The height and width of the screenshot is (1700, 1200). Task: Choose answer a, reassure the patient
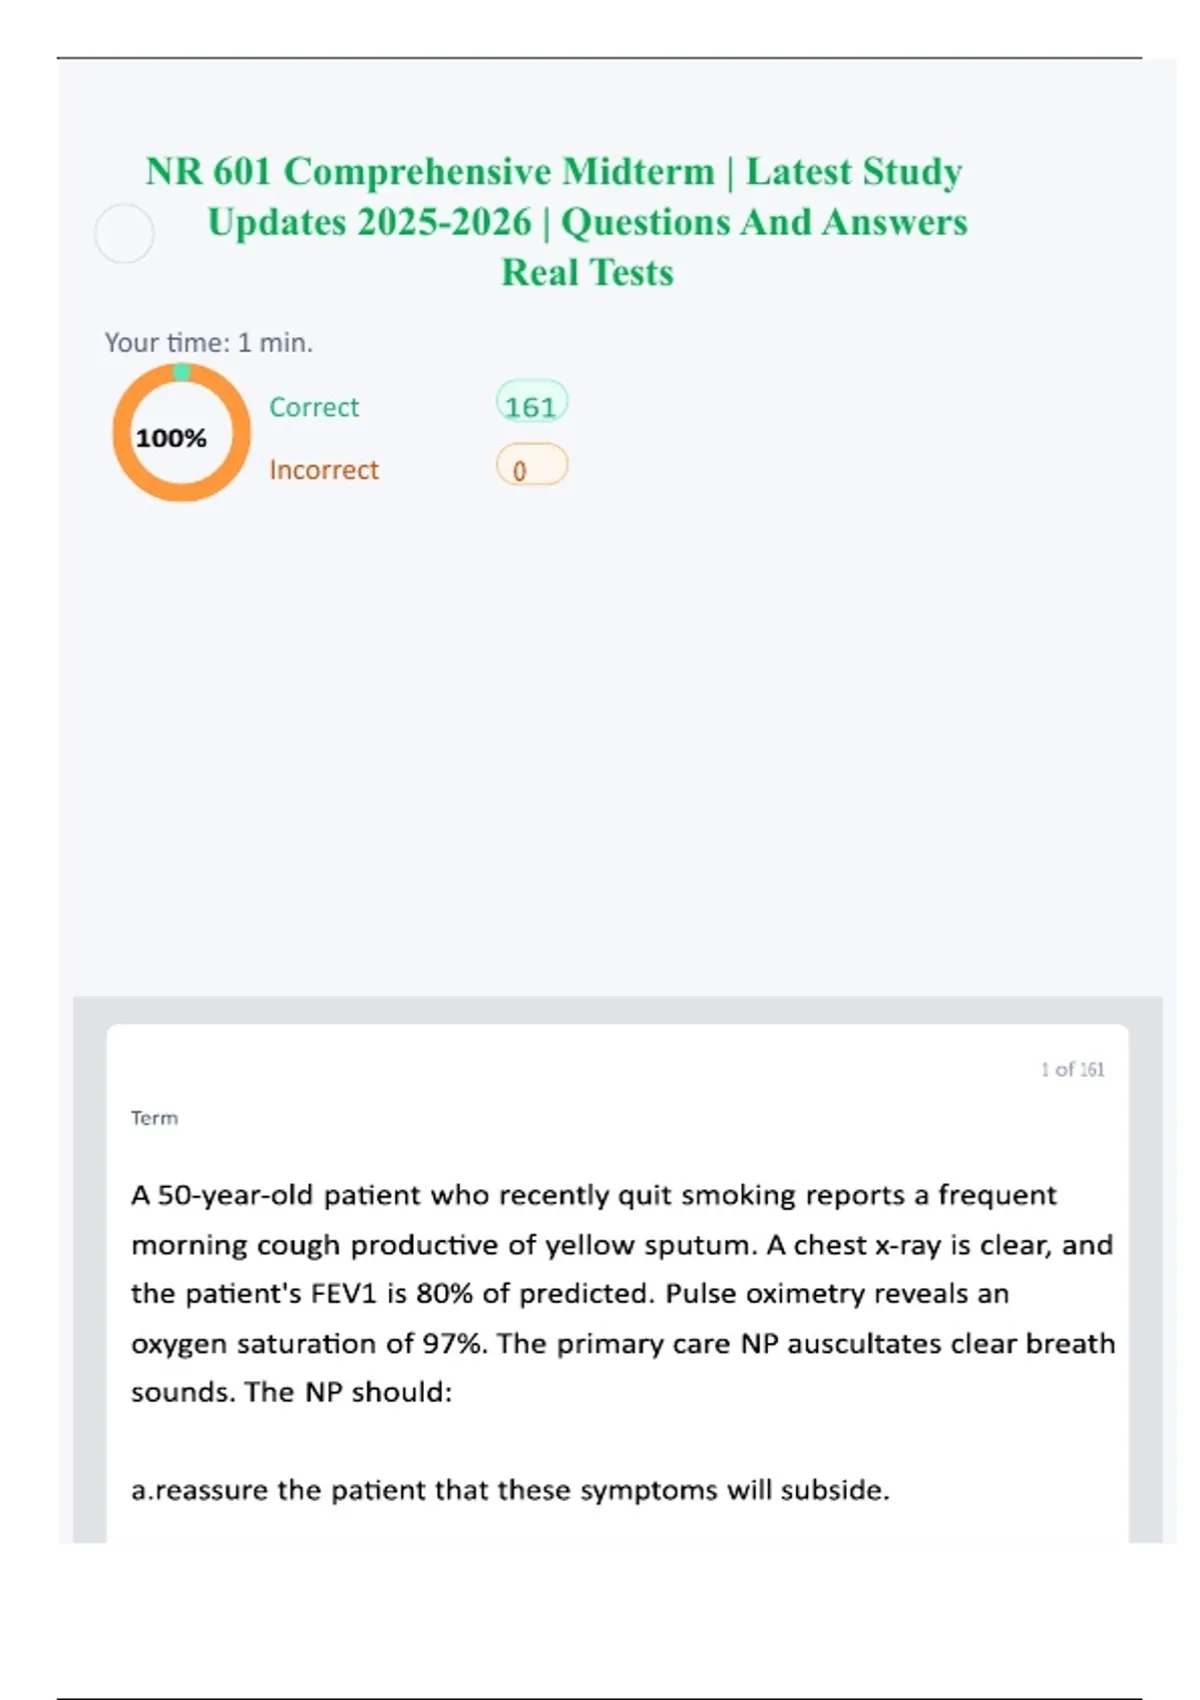510,1490
